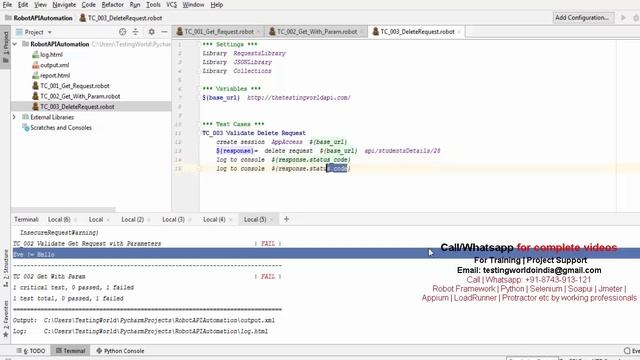Click Add Configuration button

tap(583, 18)
